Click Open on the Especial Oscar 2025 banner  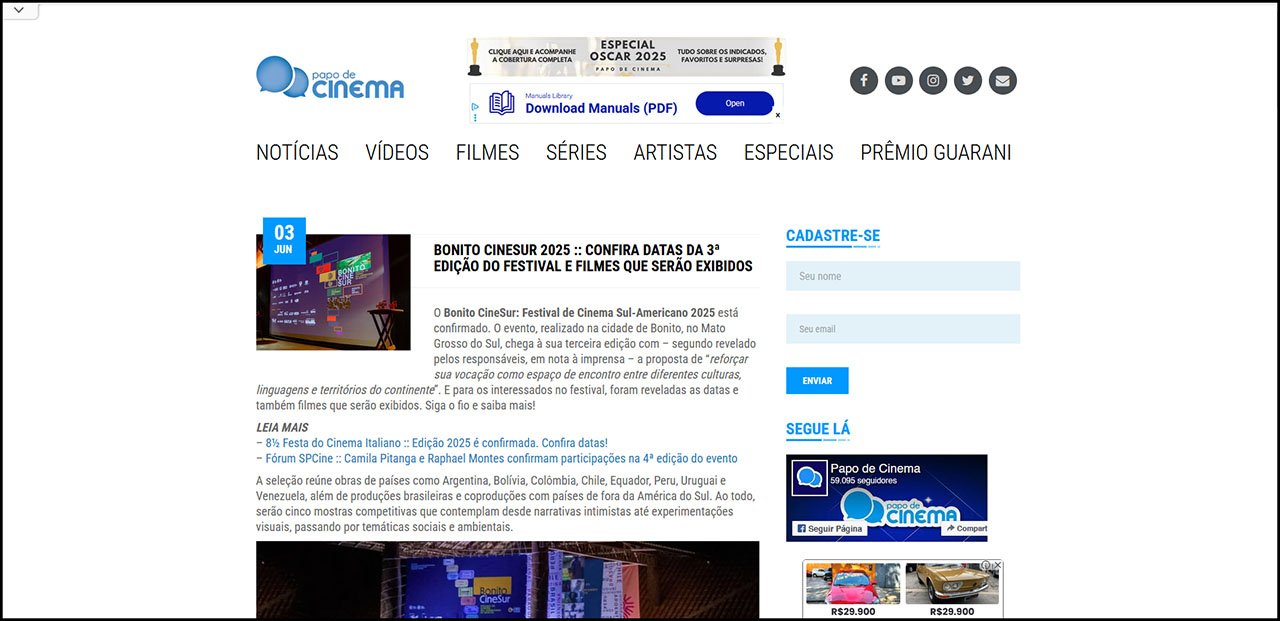(735, 103)
